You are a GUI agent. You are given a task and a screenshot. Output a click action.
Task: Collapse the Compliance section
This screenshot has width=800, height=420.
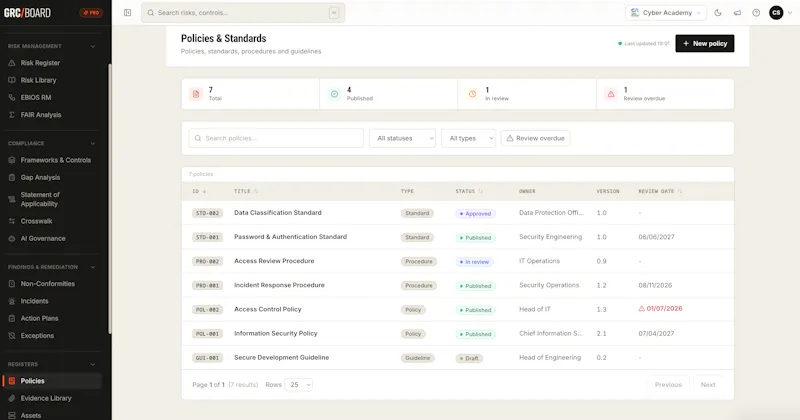click(x=93, y=143)
